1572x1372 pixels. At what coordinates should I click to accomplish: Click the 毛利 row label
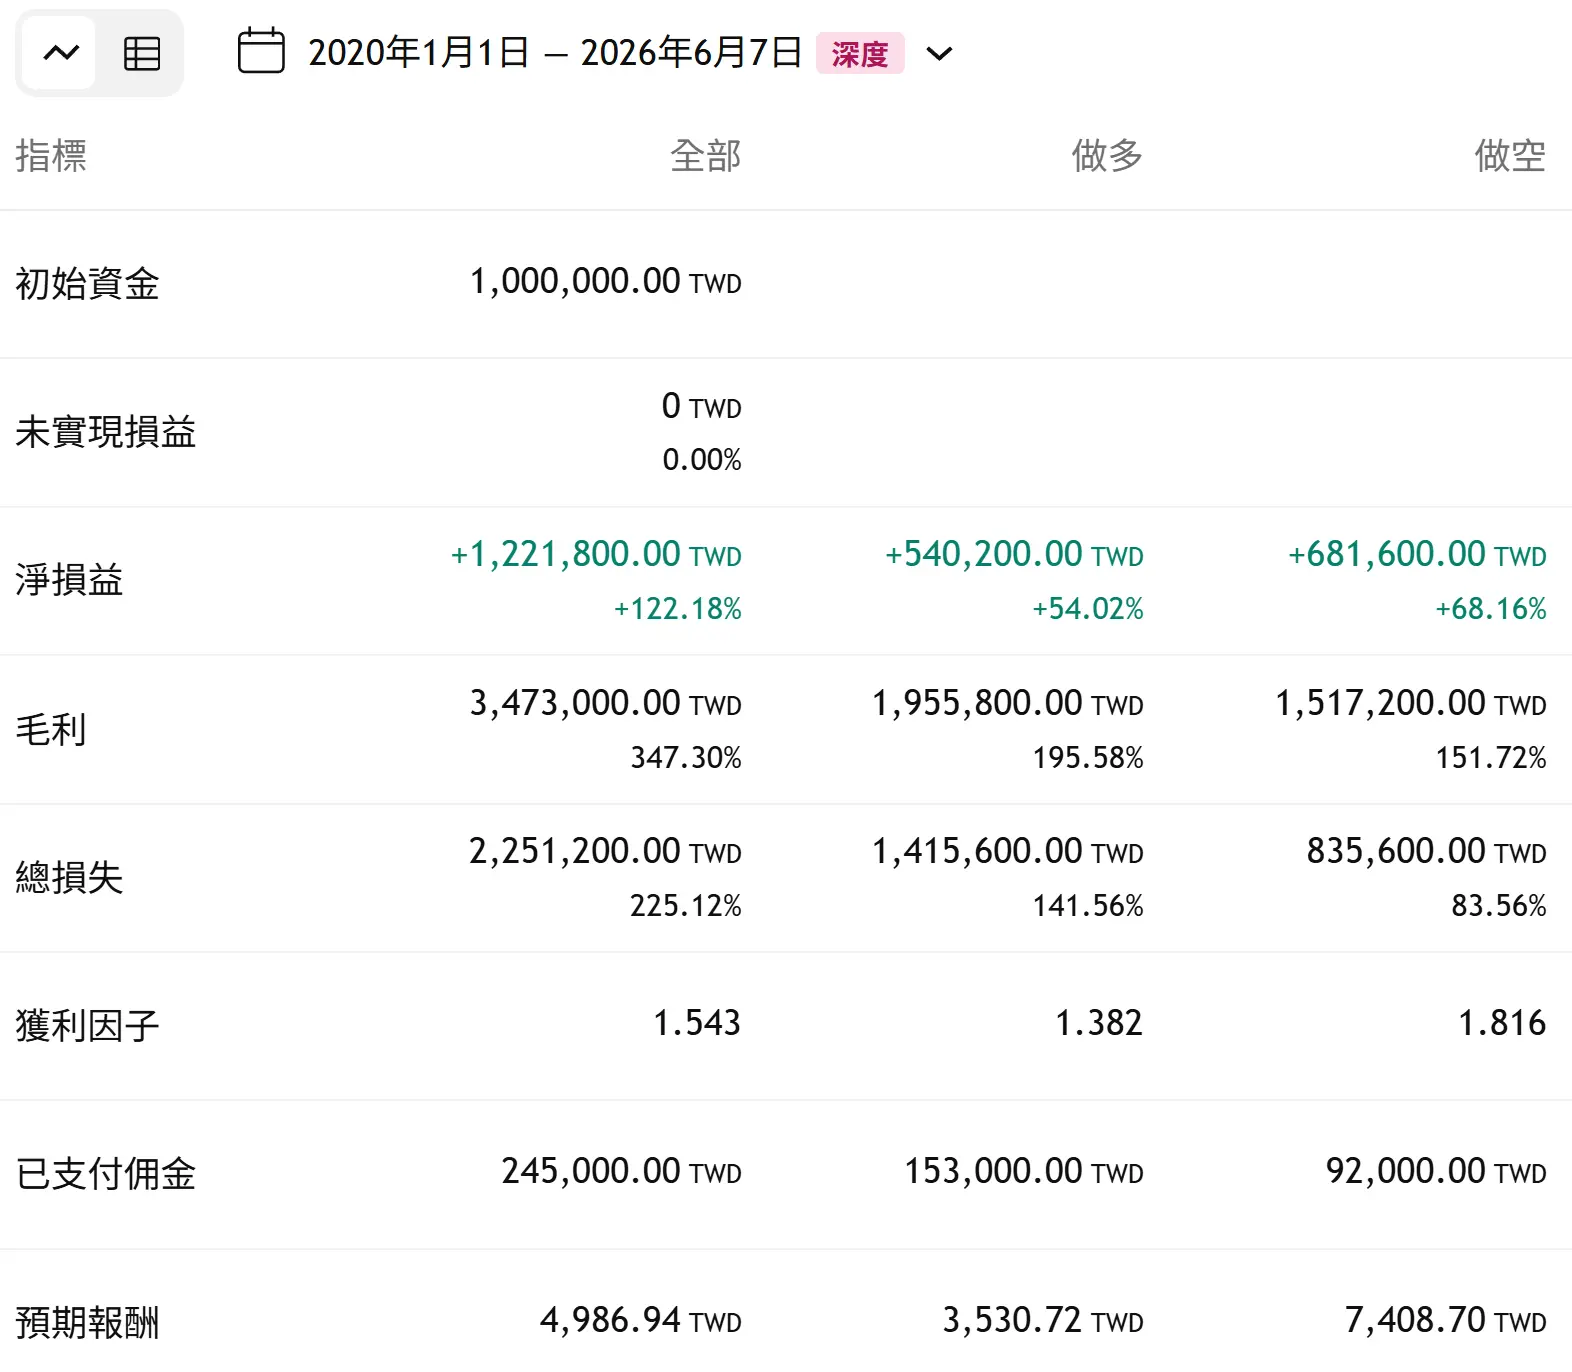point(51,729)
